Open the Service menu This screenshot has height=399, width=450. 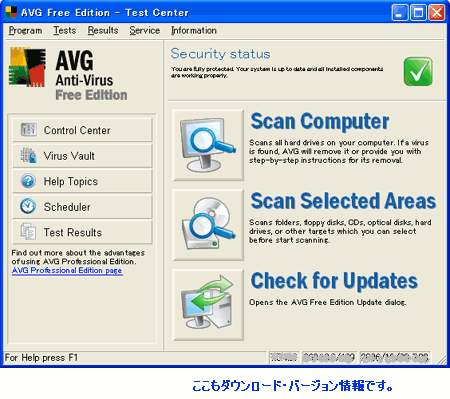click(145, 30)
